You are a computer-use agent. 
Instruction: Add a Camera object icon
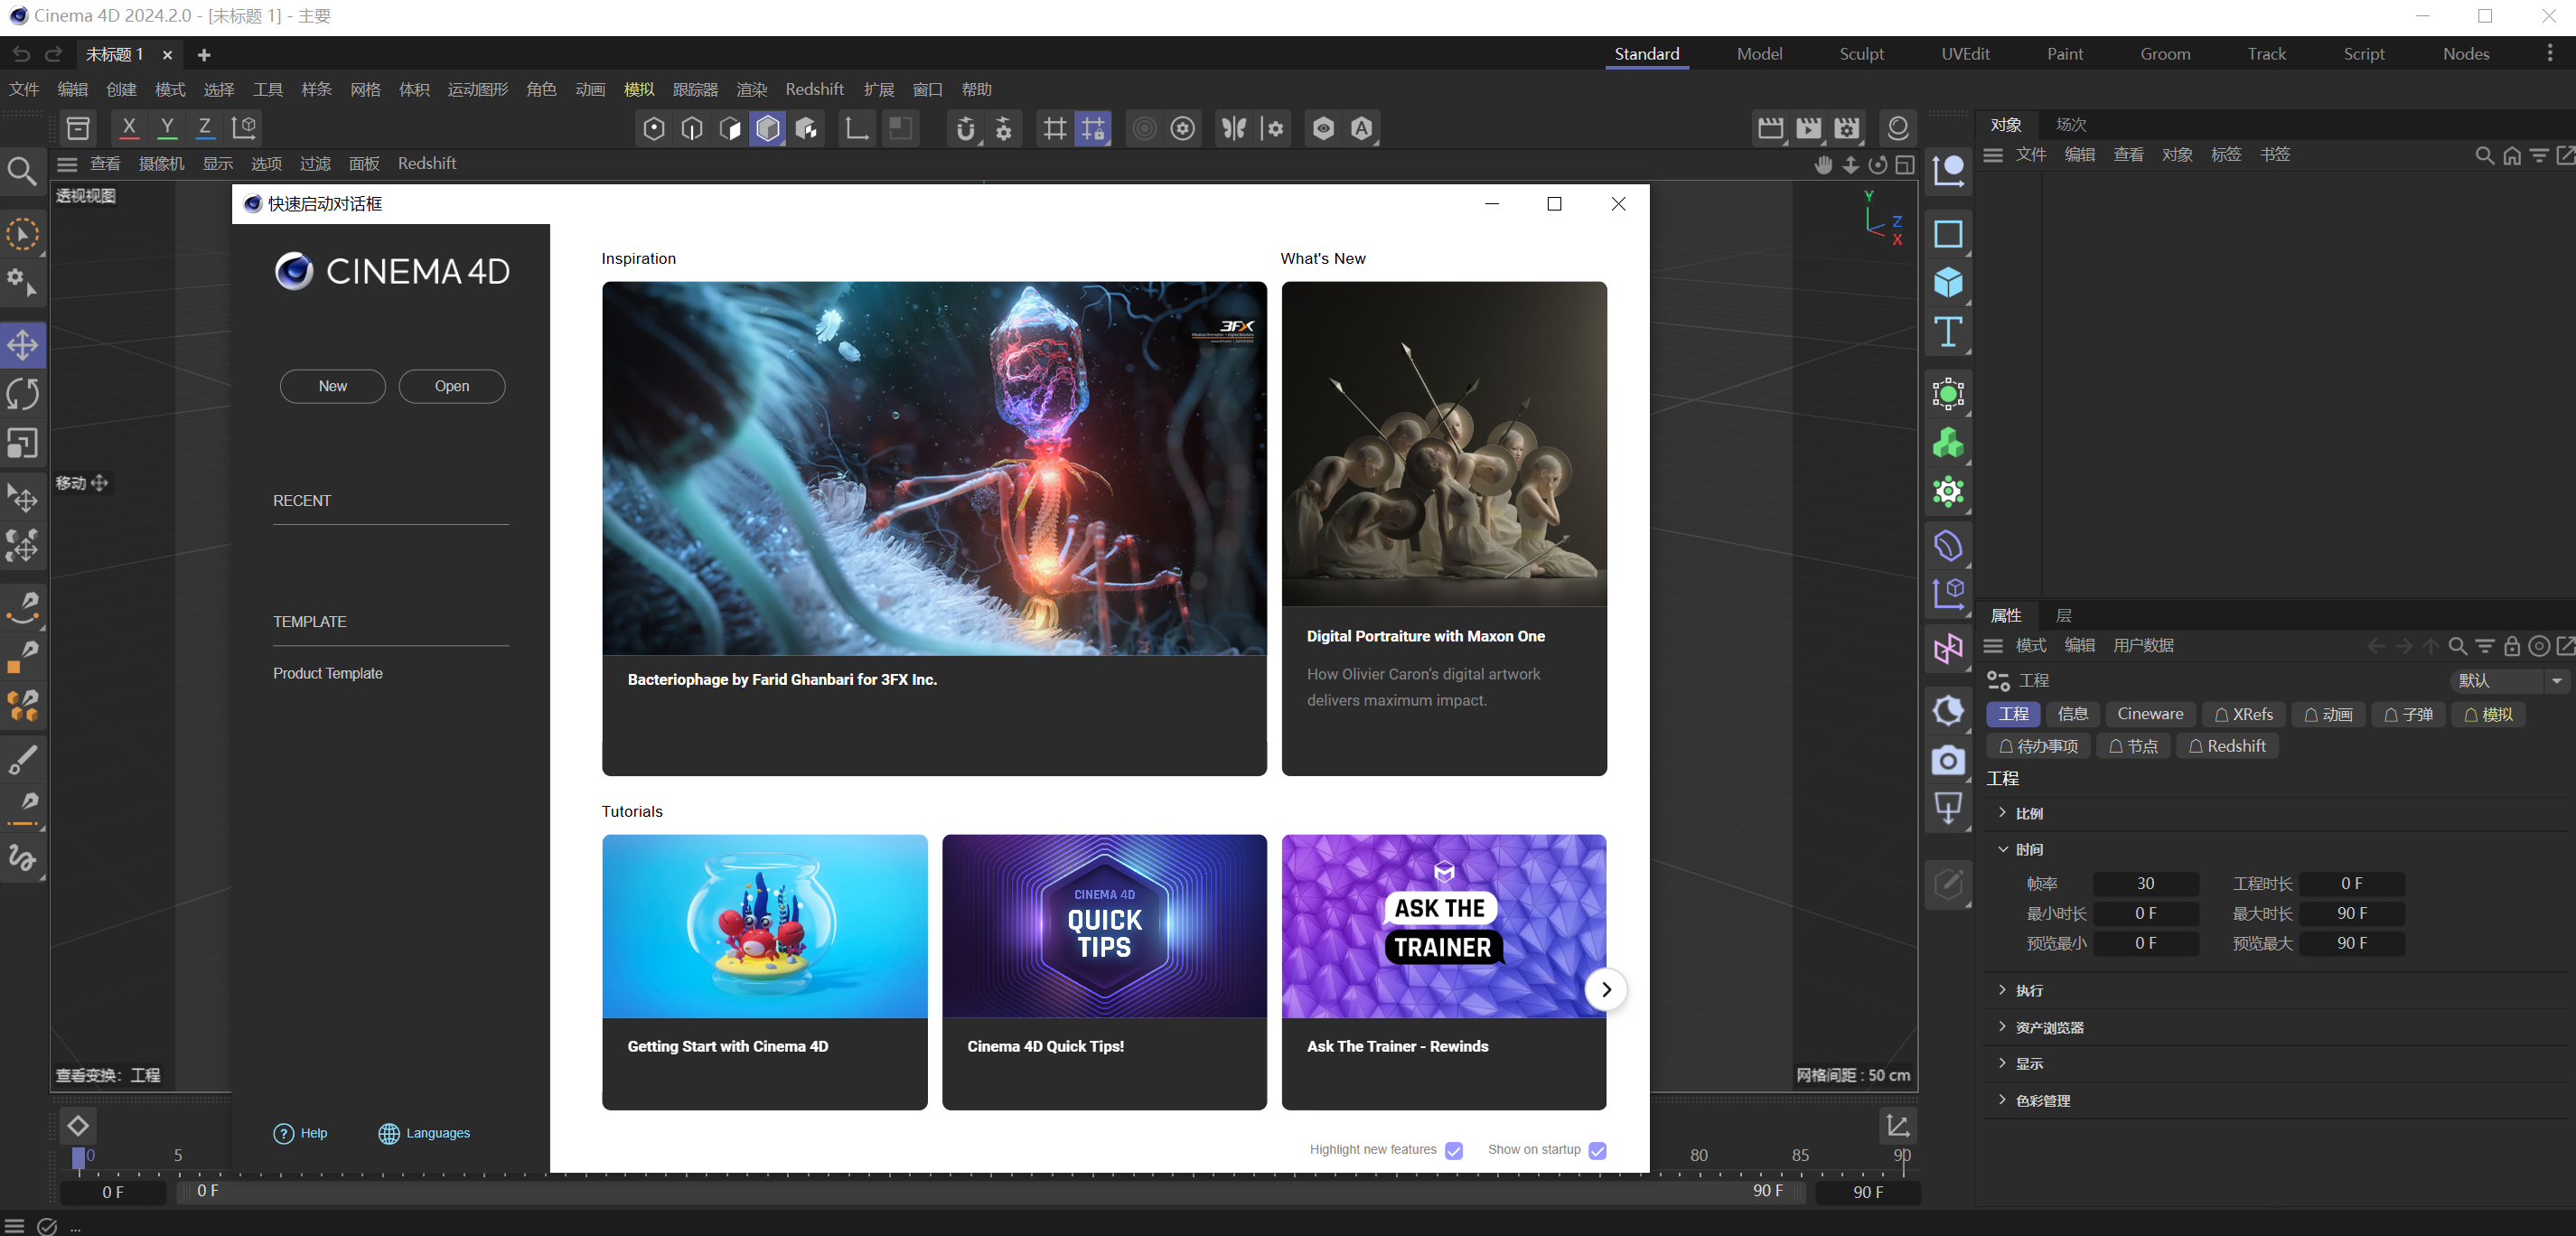coord(1948,760)
